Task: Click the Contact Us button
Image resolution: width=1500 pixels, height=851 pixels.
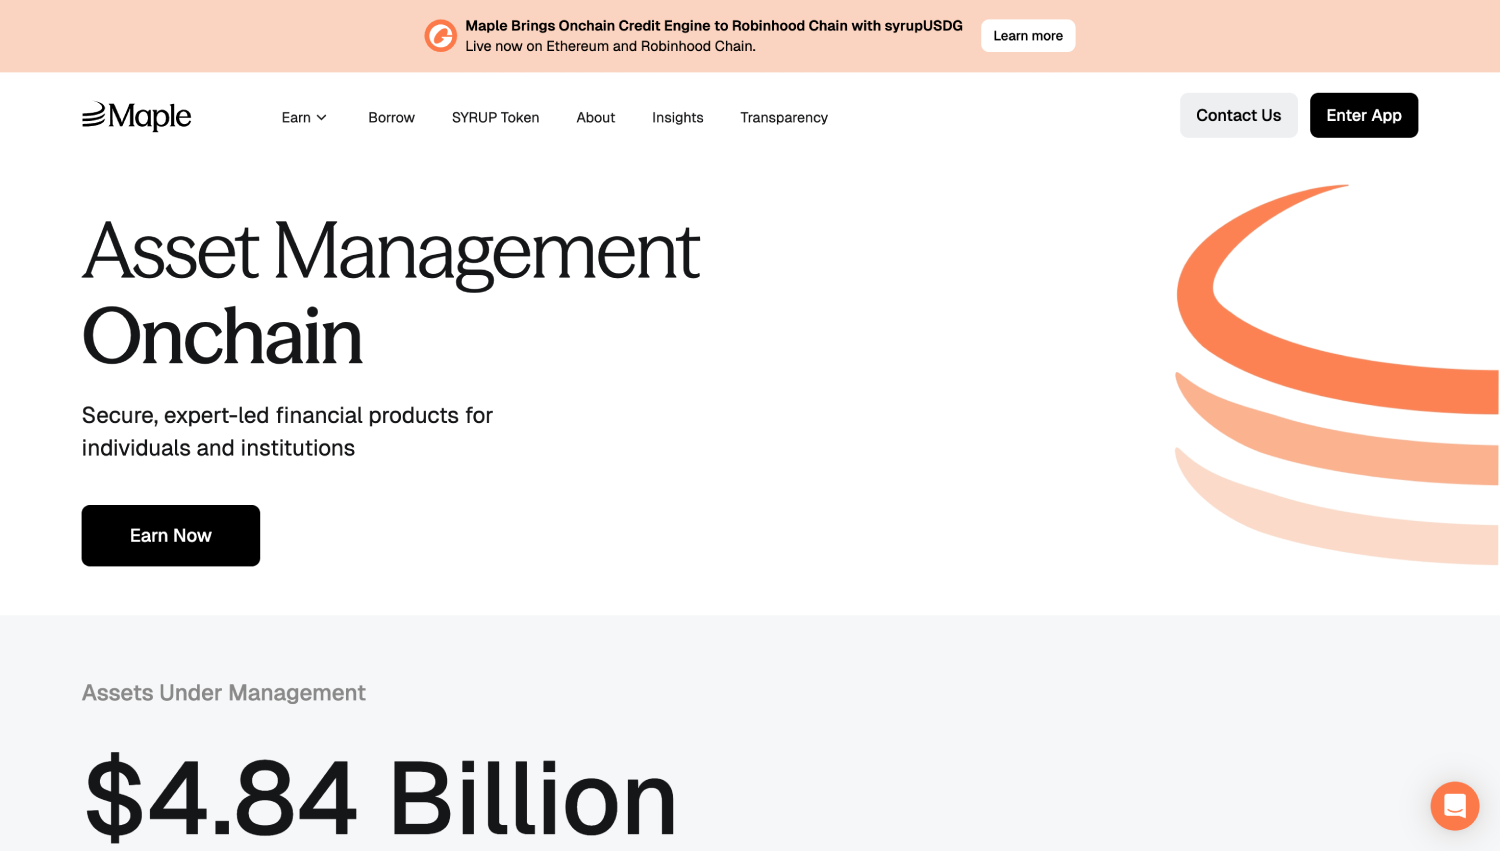Action: [x=1238, y=115]
